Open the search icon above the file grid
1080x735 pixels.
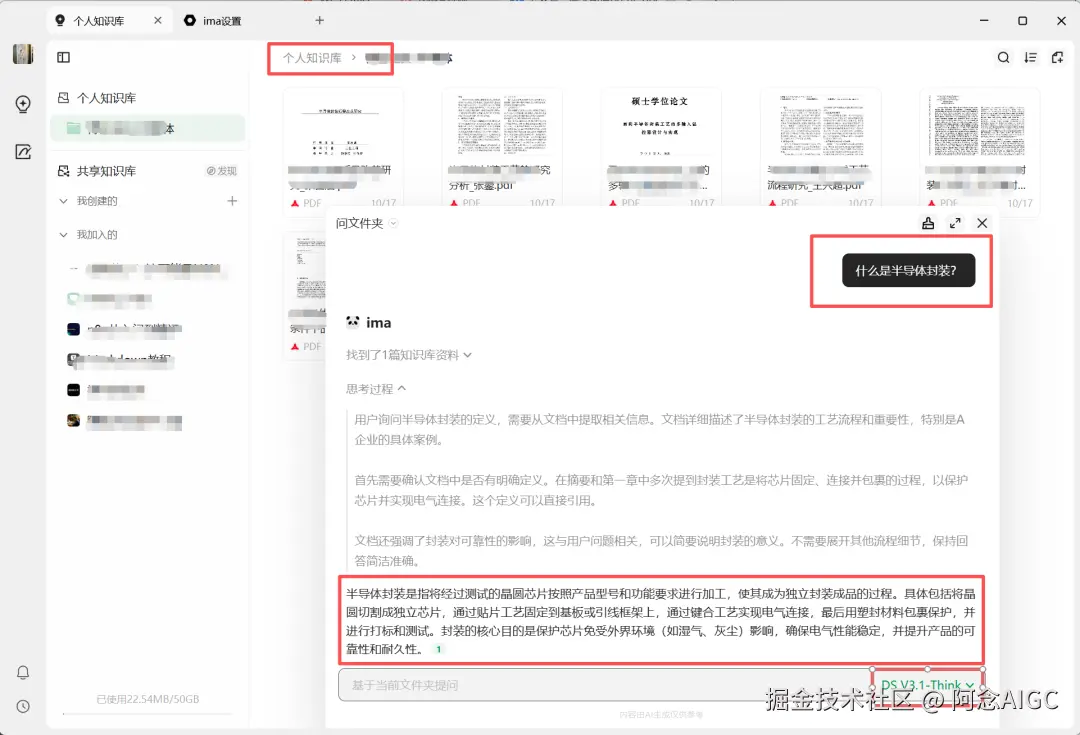(x=1003, y=58)
